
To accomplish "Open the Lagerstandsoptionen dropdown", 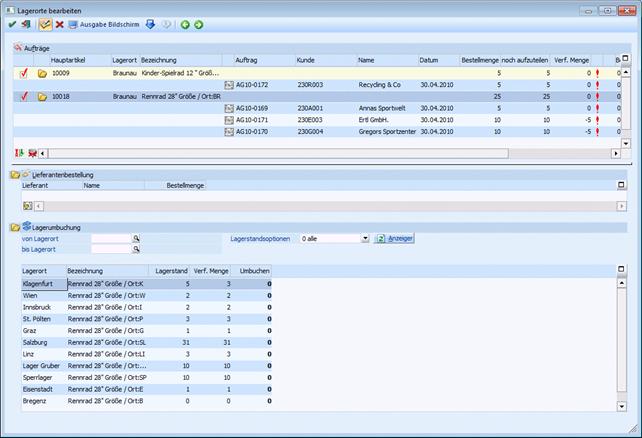I will point(365,239).
